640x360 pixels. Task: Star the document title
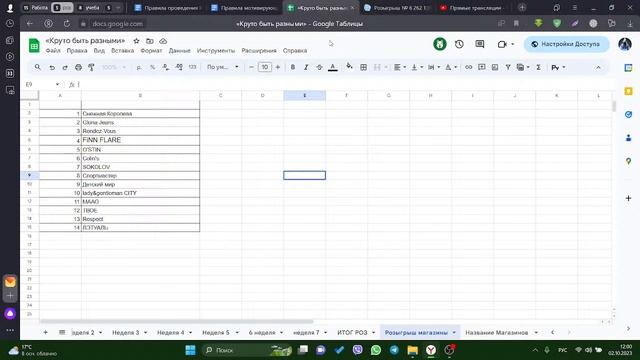[x=136, y=41]
